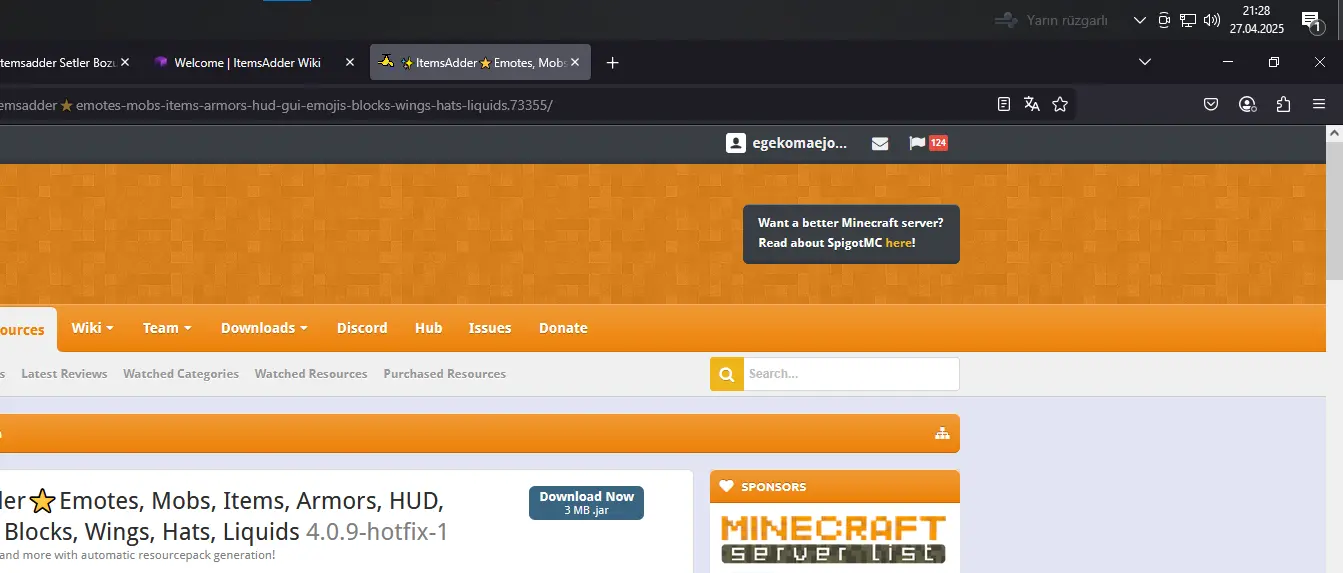Image resolution: width=1343 pixels, height=573 pixels.
Task: Open the browser hamburger menu
Action: (1320, 104)
